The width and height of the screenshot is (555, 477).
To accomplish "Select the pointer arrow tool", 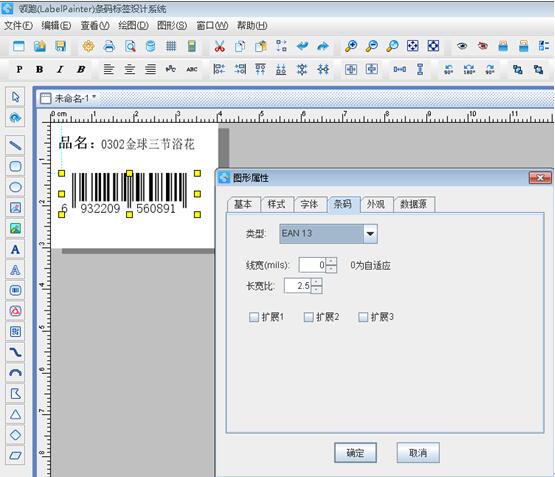I will 15,97.
